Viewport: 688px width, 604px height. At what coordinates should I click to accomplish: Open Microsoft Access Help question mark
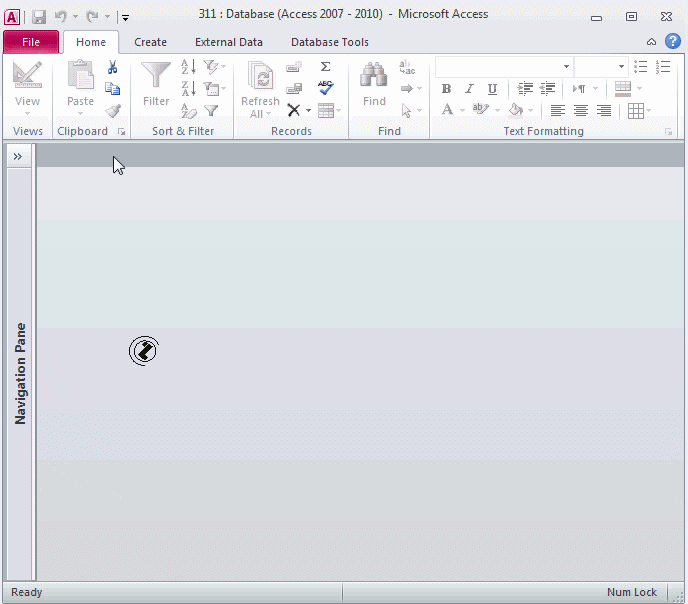coord(673,42)
